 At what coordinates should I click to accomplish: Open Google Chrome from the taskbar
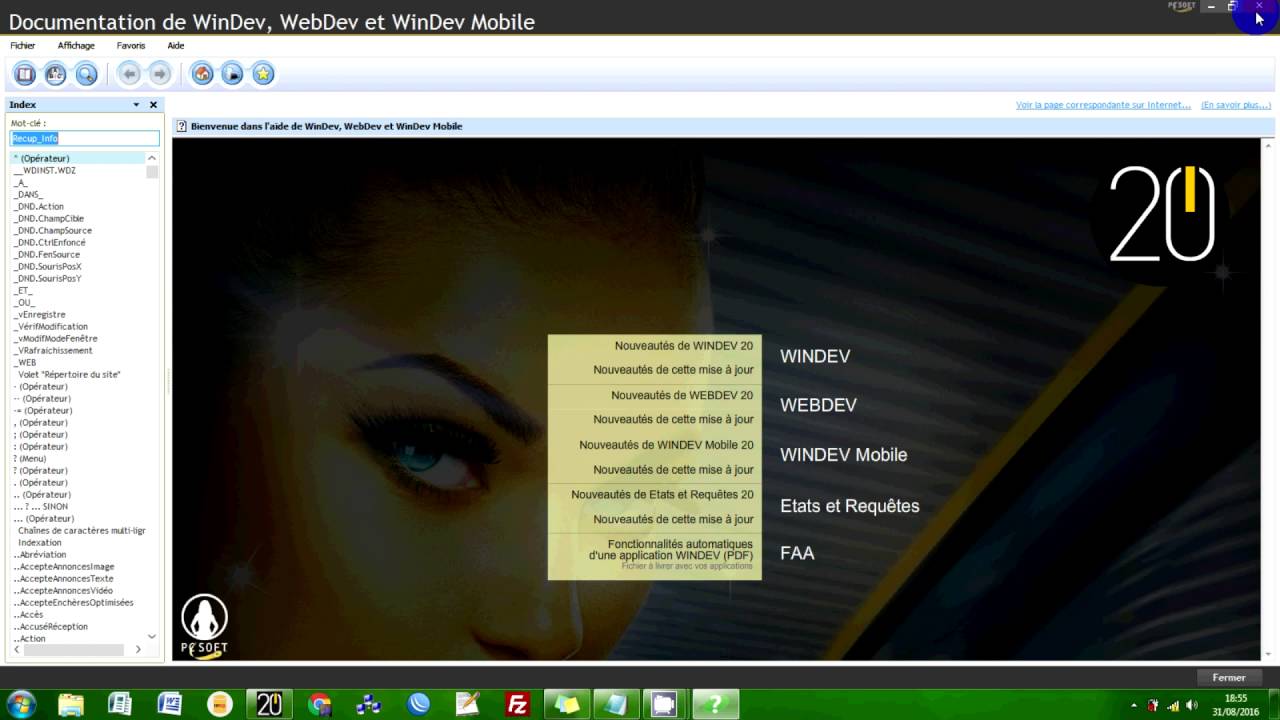click(320, 704)
